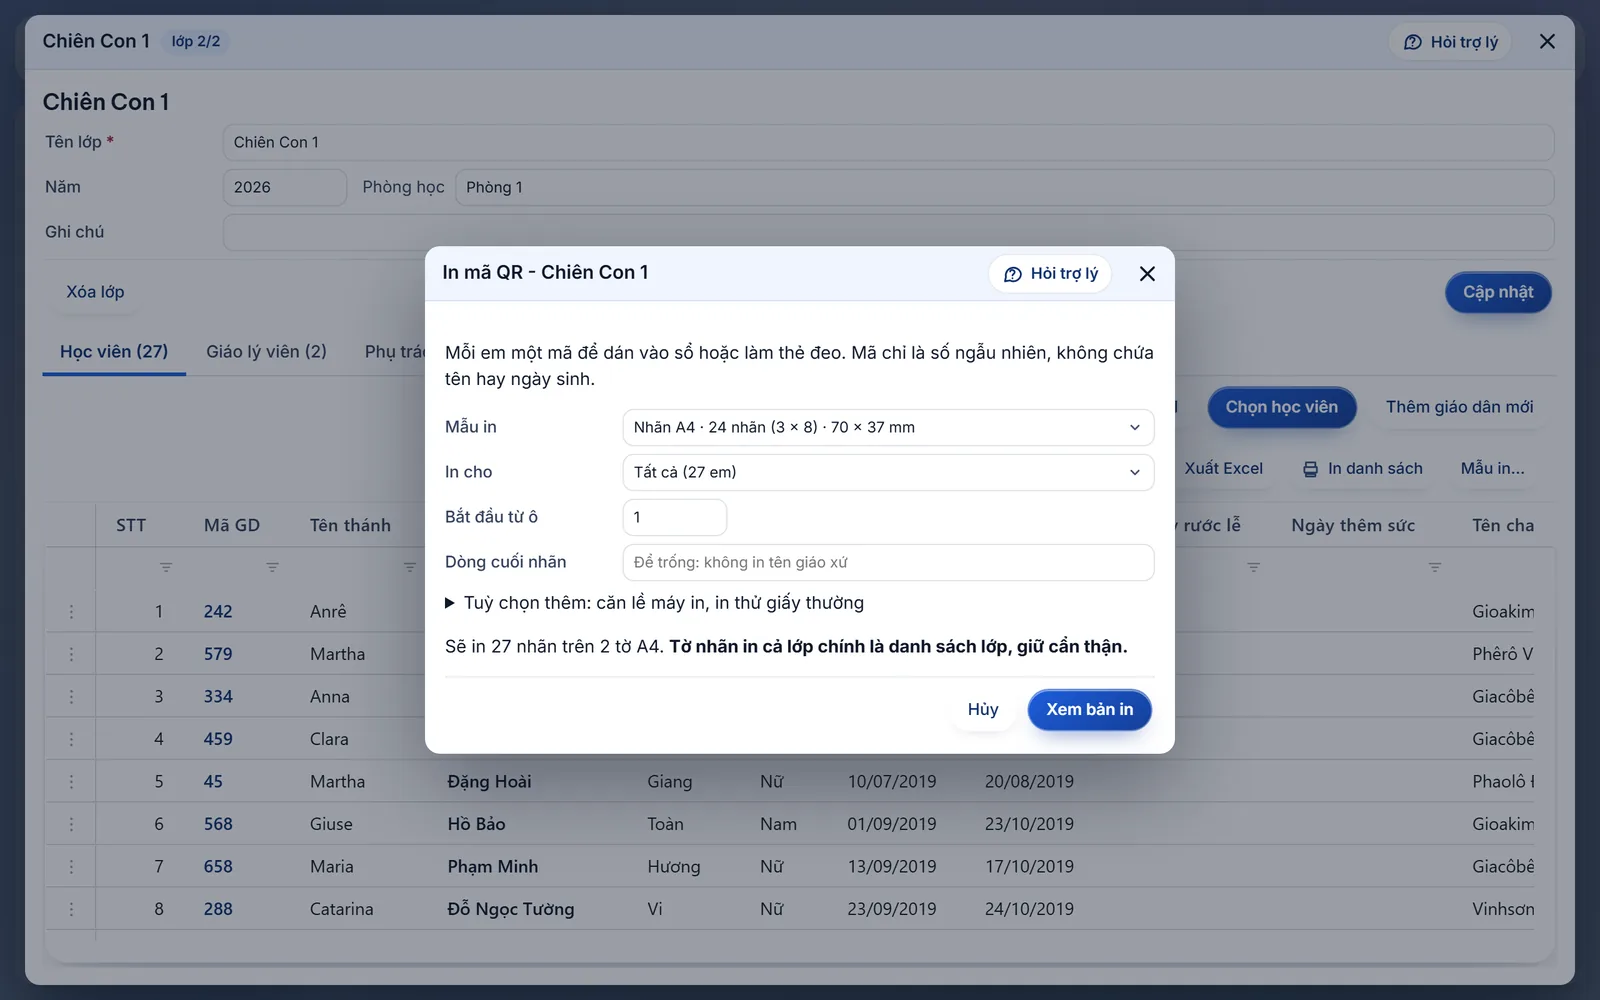
Task: Open row menu dots for student 288
Action: 71,909
